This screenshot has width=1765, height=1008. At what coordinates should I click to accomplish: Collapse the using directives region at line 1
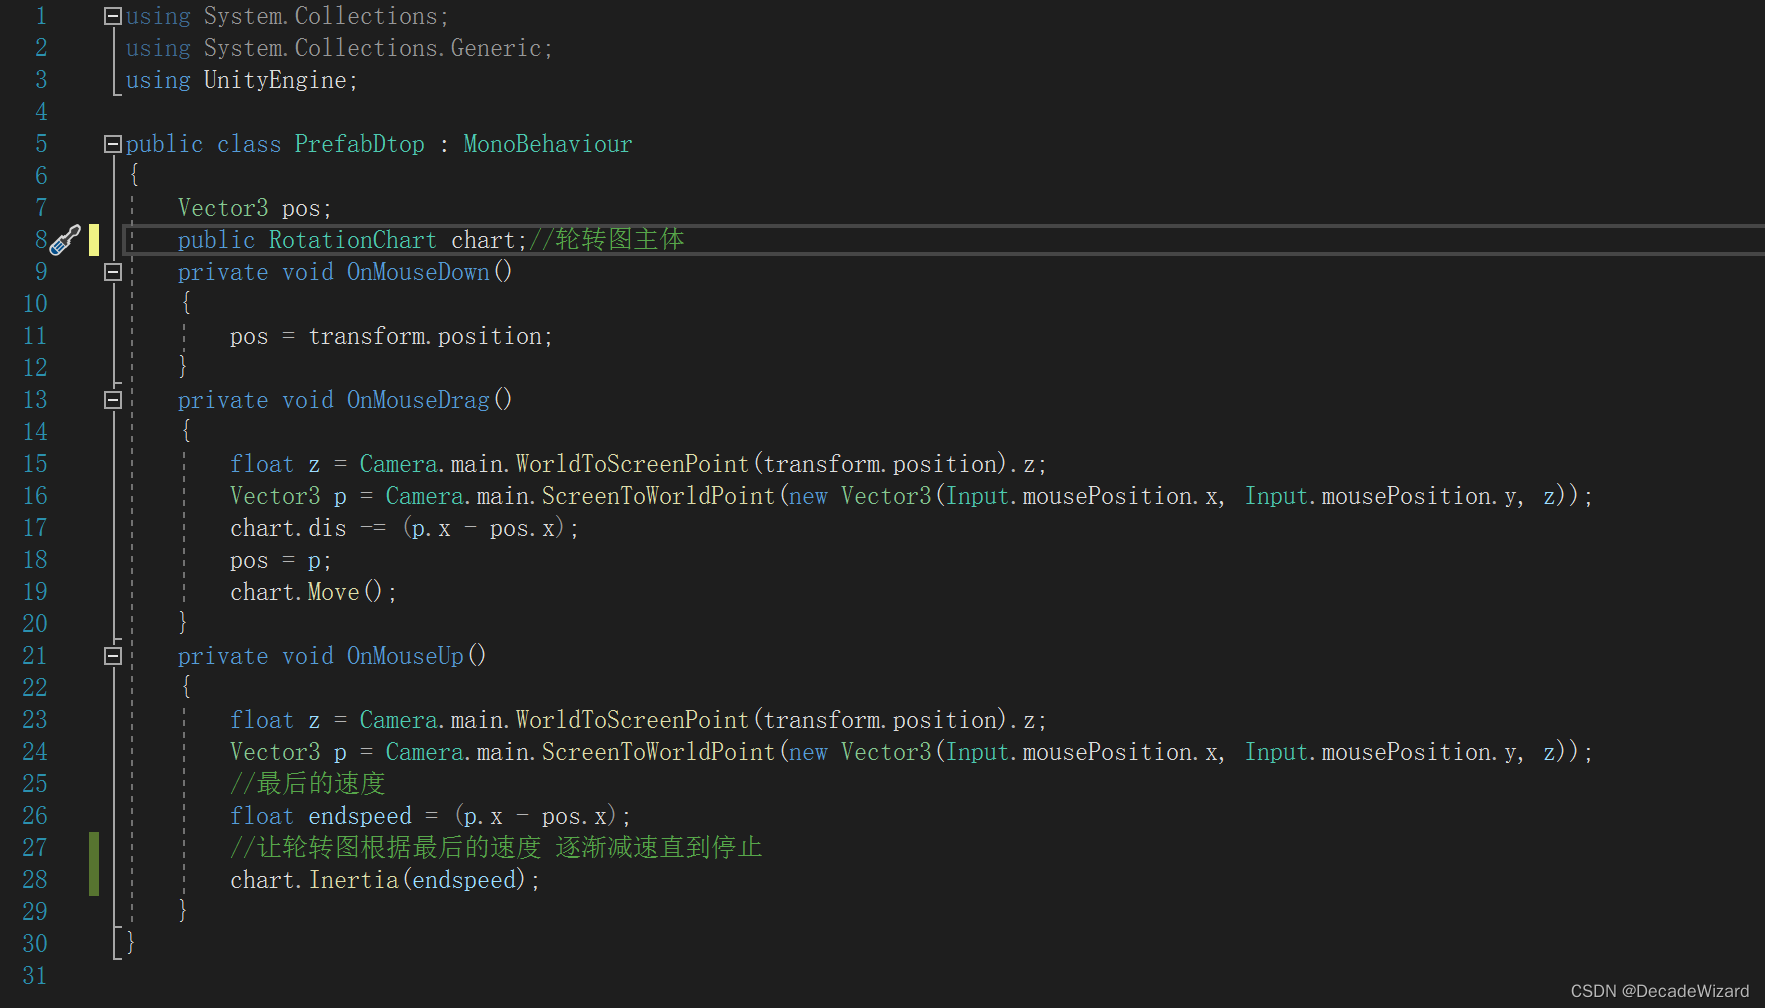113,16
